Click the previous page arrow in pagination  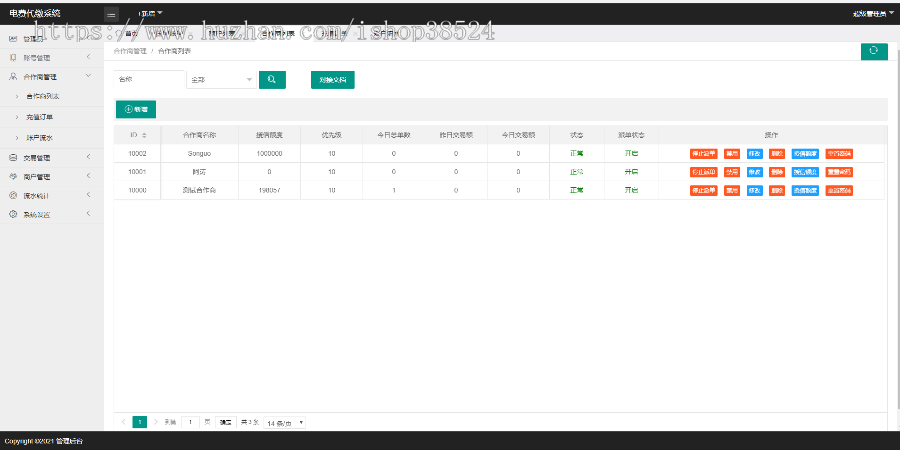click(x=124, y=422)
